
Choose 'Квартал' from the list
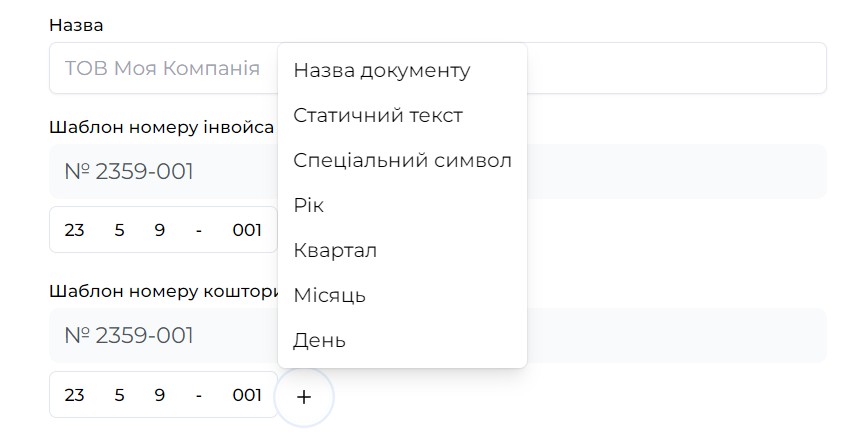point(335,251)
